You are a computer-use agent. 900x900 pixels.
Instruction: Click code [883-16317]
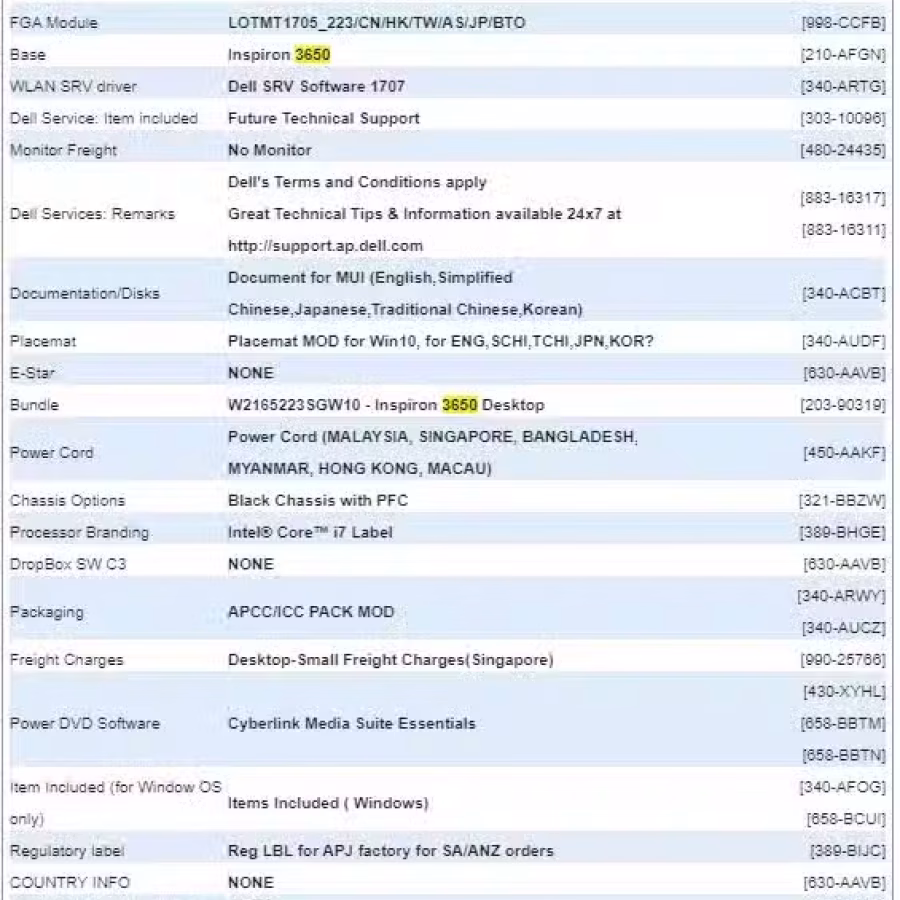tap(843, 198)
